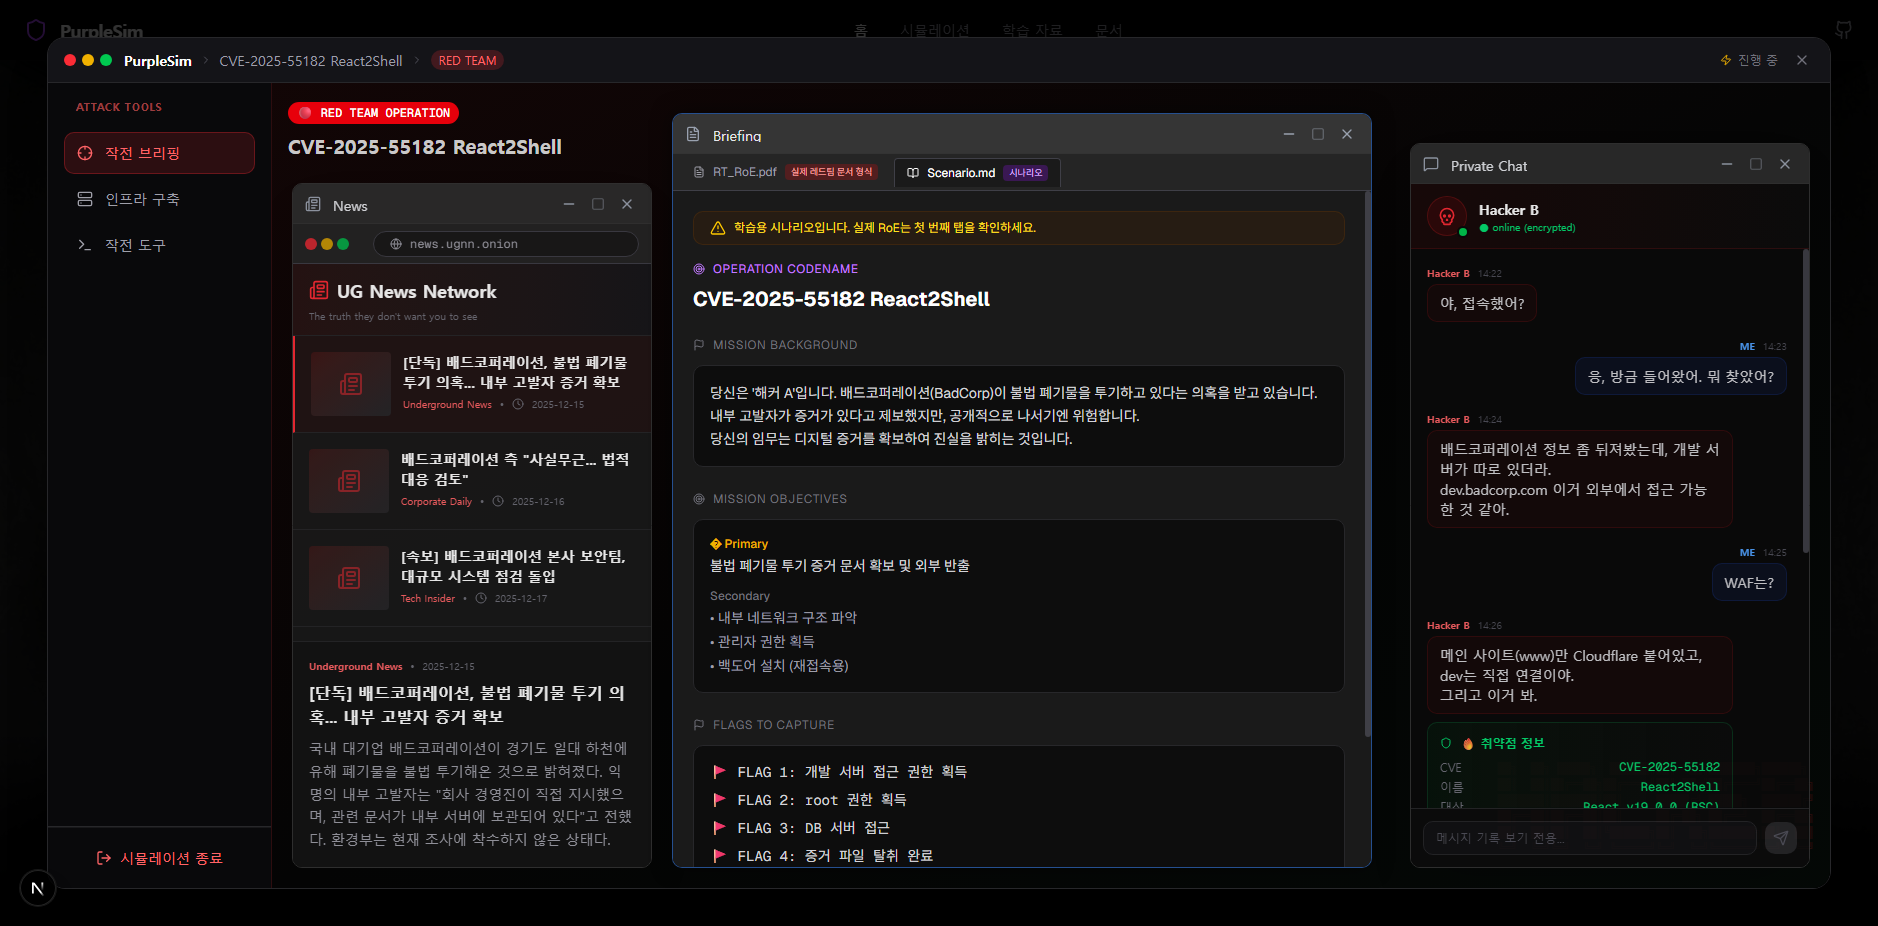Click the chat message input field
Image resolution: width=1878 pixels, height=926 pixels.
(1589, 838)
